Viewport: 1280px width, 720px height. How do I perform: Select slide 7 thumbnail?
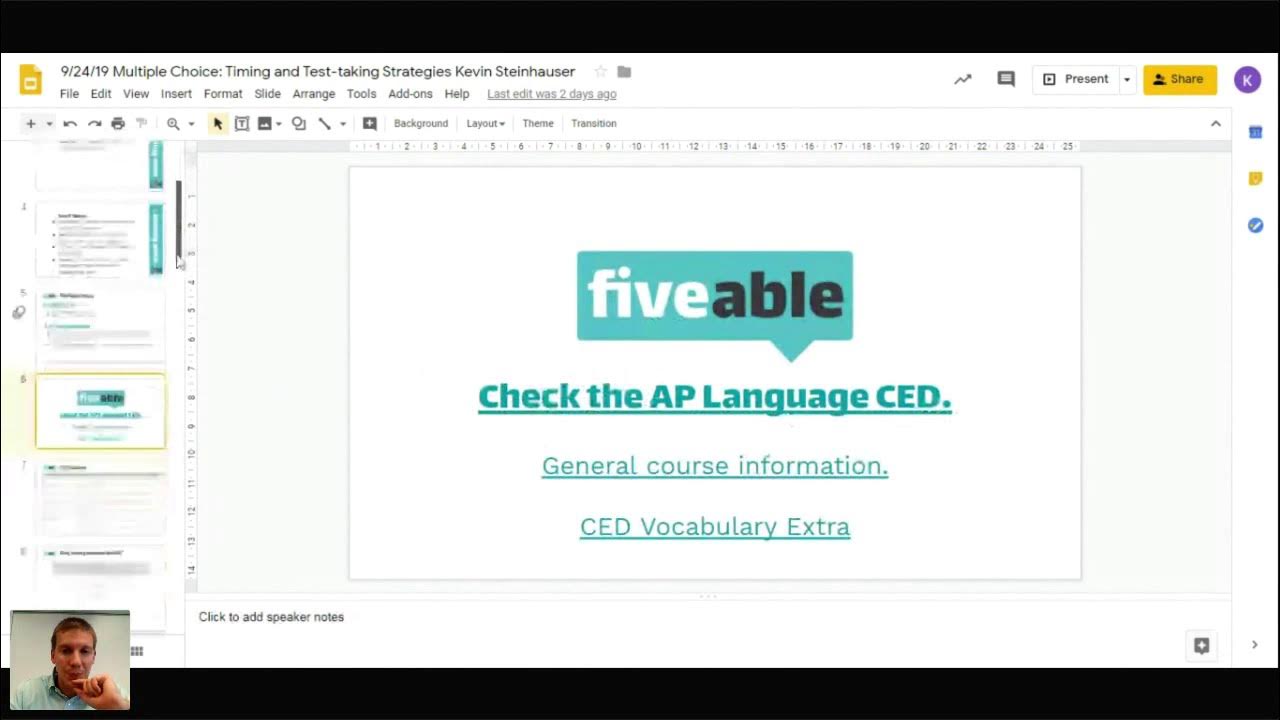point(100,497)
